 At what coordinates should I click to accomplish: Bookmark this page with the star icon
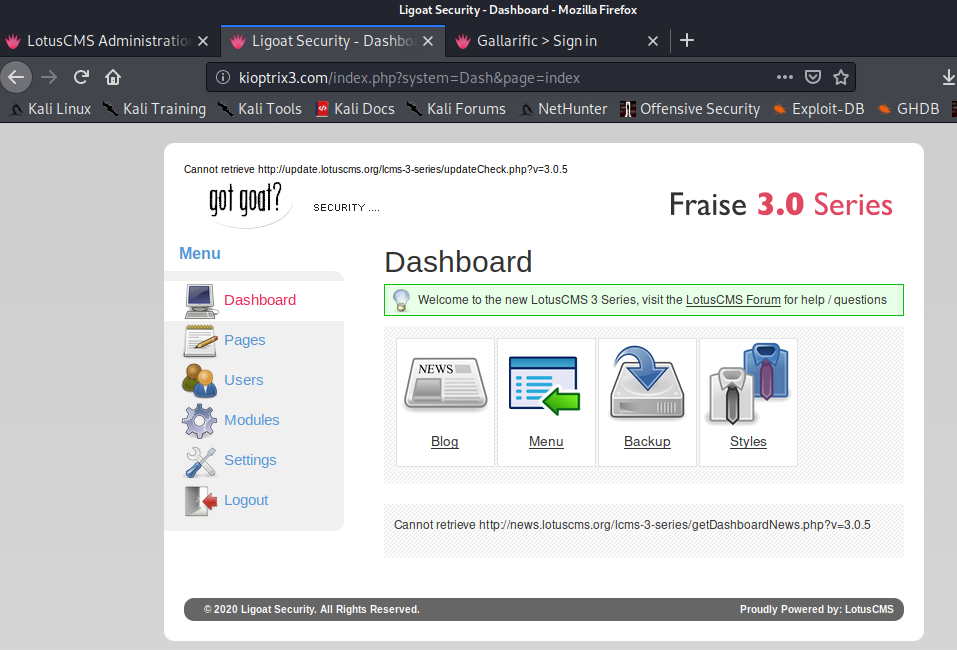(x=841, y=77)
